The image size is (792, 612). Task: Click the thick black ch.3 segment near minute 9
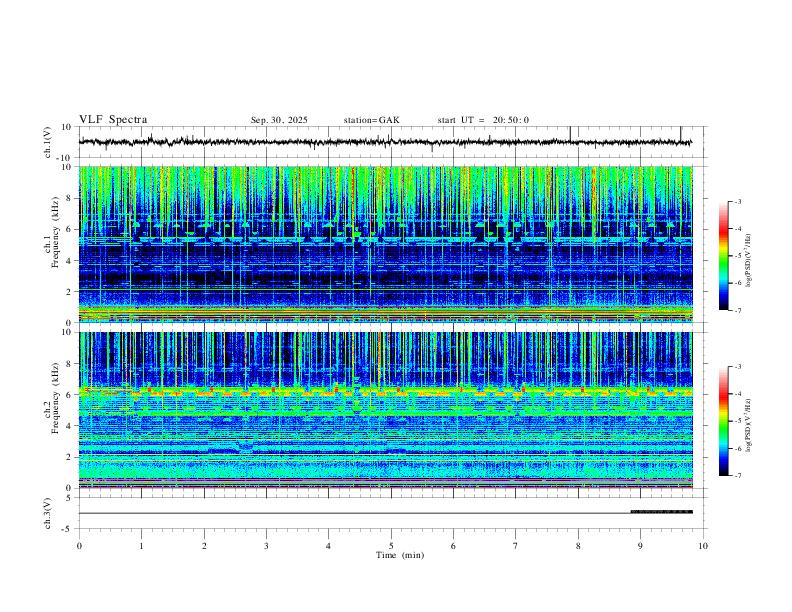point(662,512)
